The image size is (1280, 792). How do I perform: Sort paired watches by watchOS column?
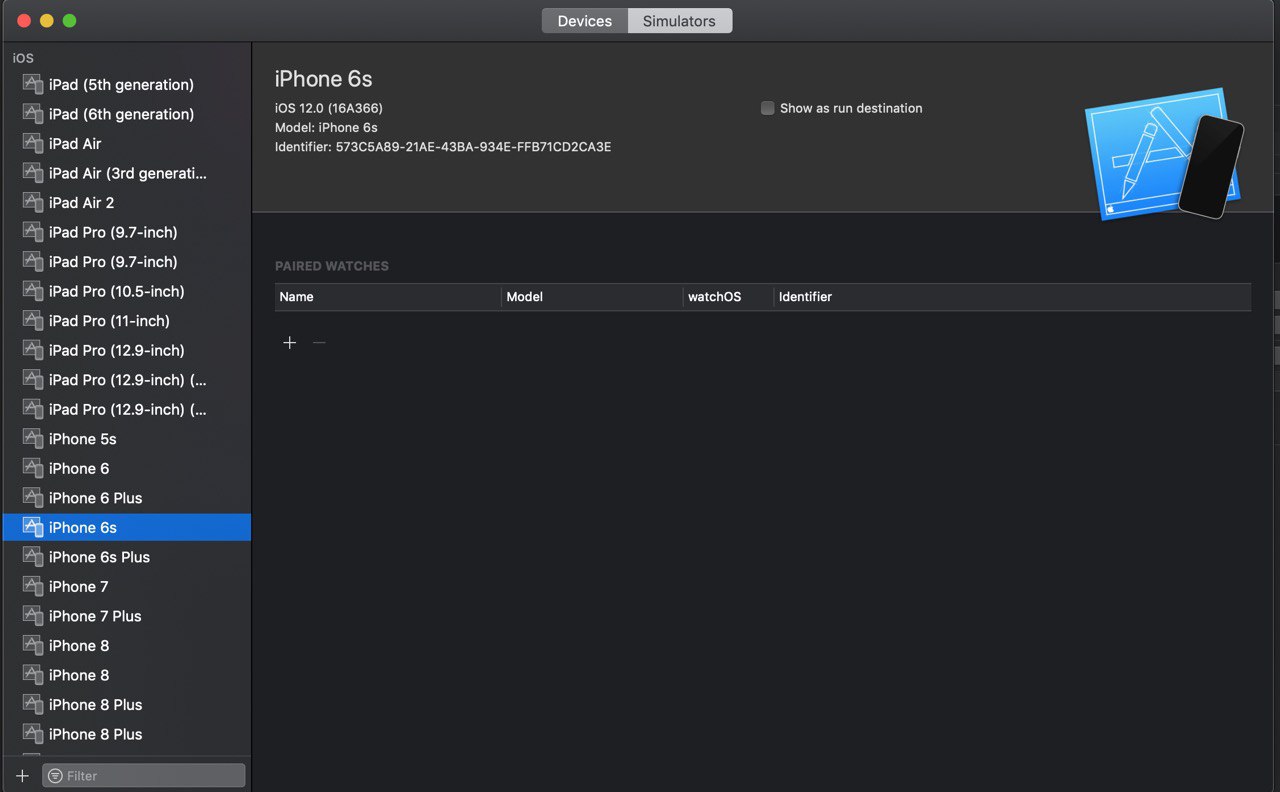(x=728, y=297)
